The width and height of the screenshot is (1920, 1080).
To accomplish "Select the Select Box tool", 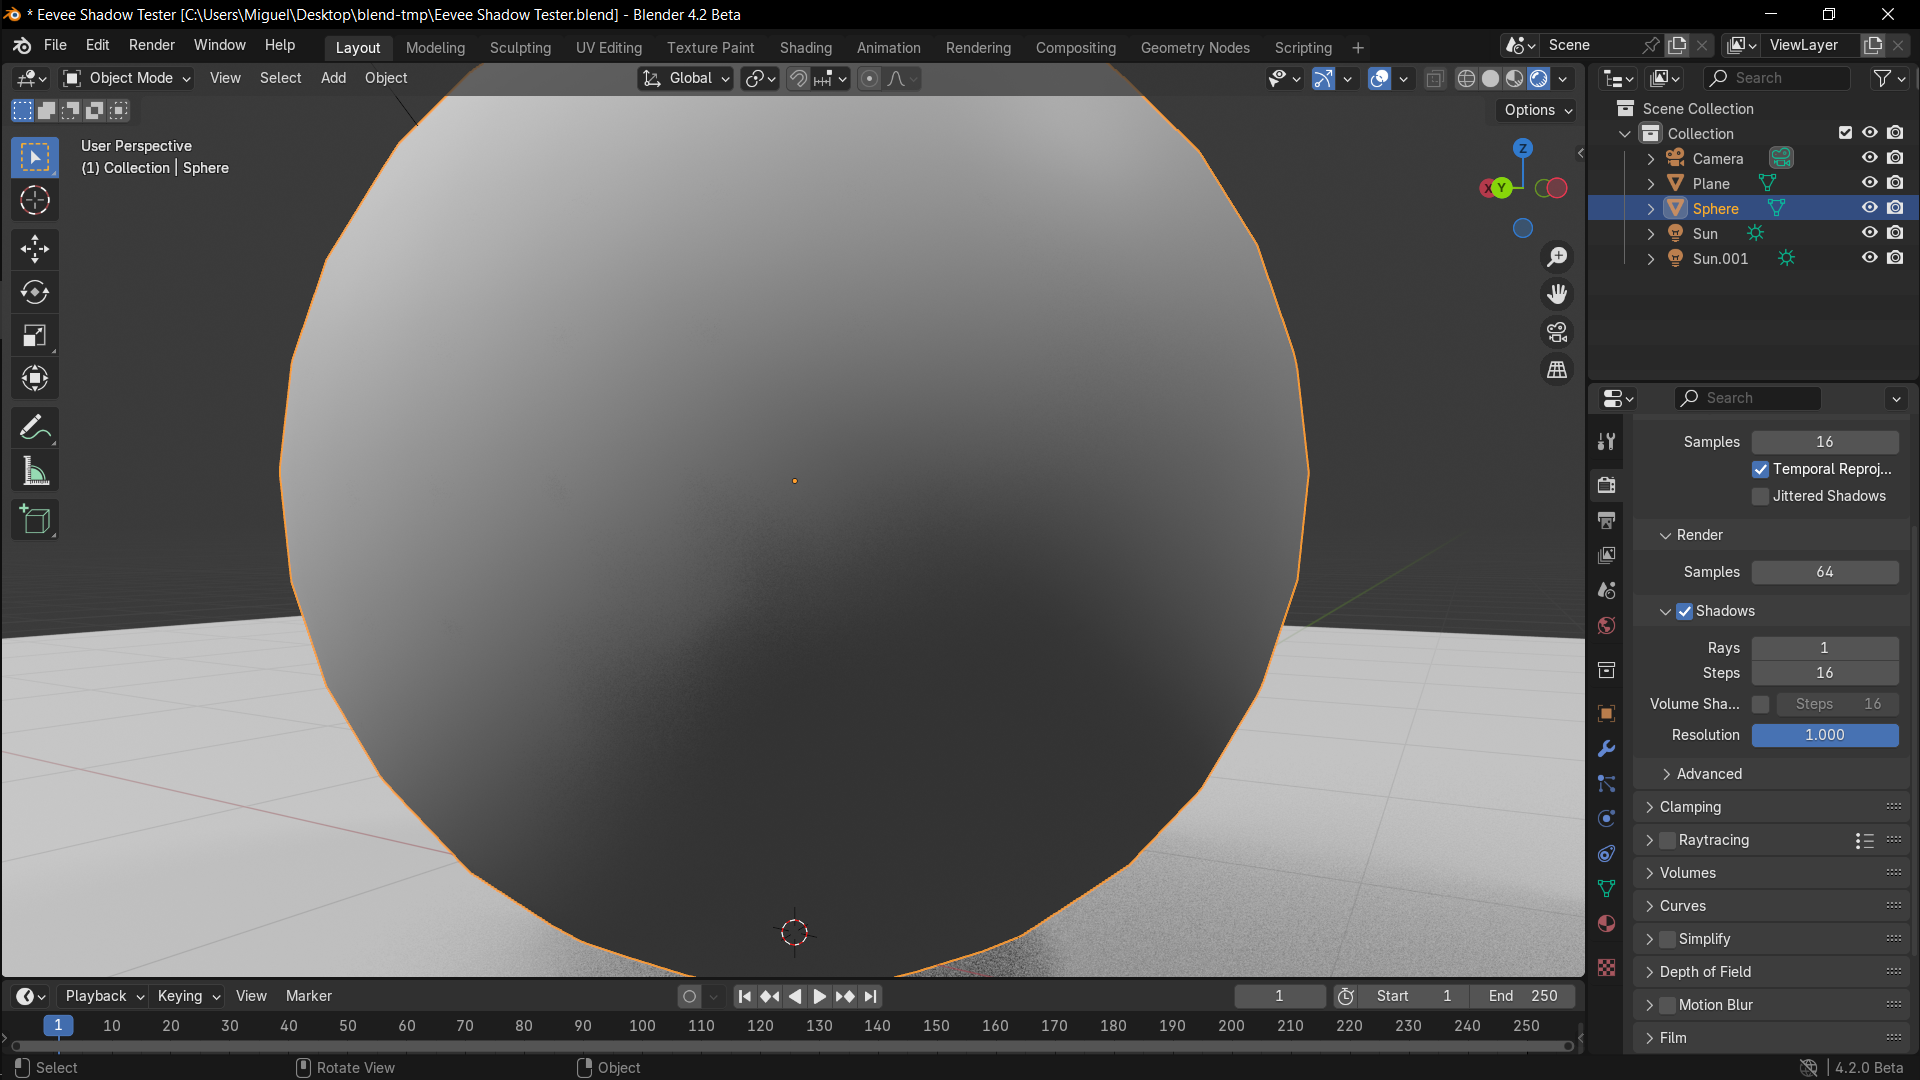I will coord(35,157).
